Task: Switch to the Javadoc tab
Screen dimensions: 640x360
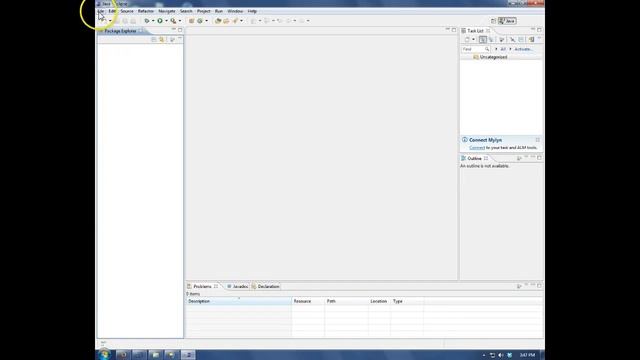Action: (238, 287)
